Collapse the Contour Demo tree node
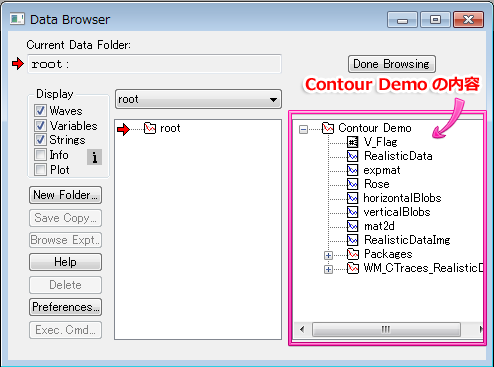This screenshot has height=367, width=494. point(303,129)
